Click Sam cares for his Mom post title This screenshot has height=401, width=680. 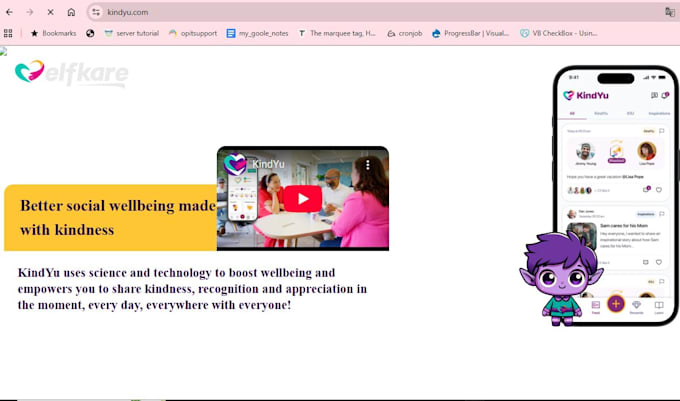coord(624,225)
